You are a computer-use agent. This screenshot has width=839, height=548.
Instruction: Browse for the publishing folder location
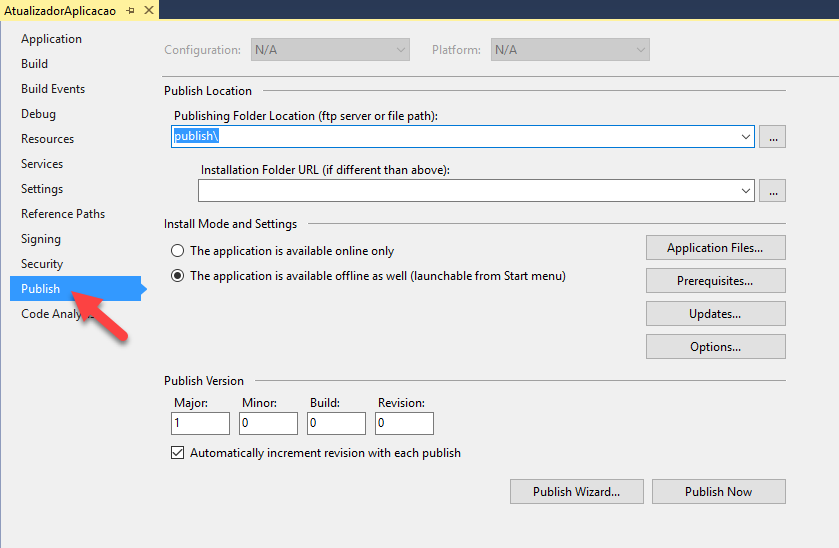(773, 137)
